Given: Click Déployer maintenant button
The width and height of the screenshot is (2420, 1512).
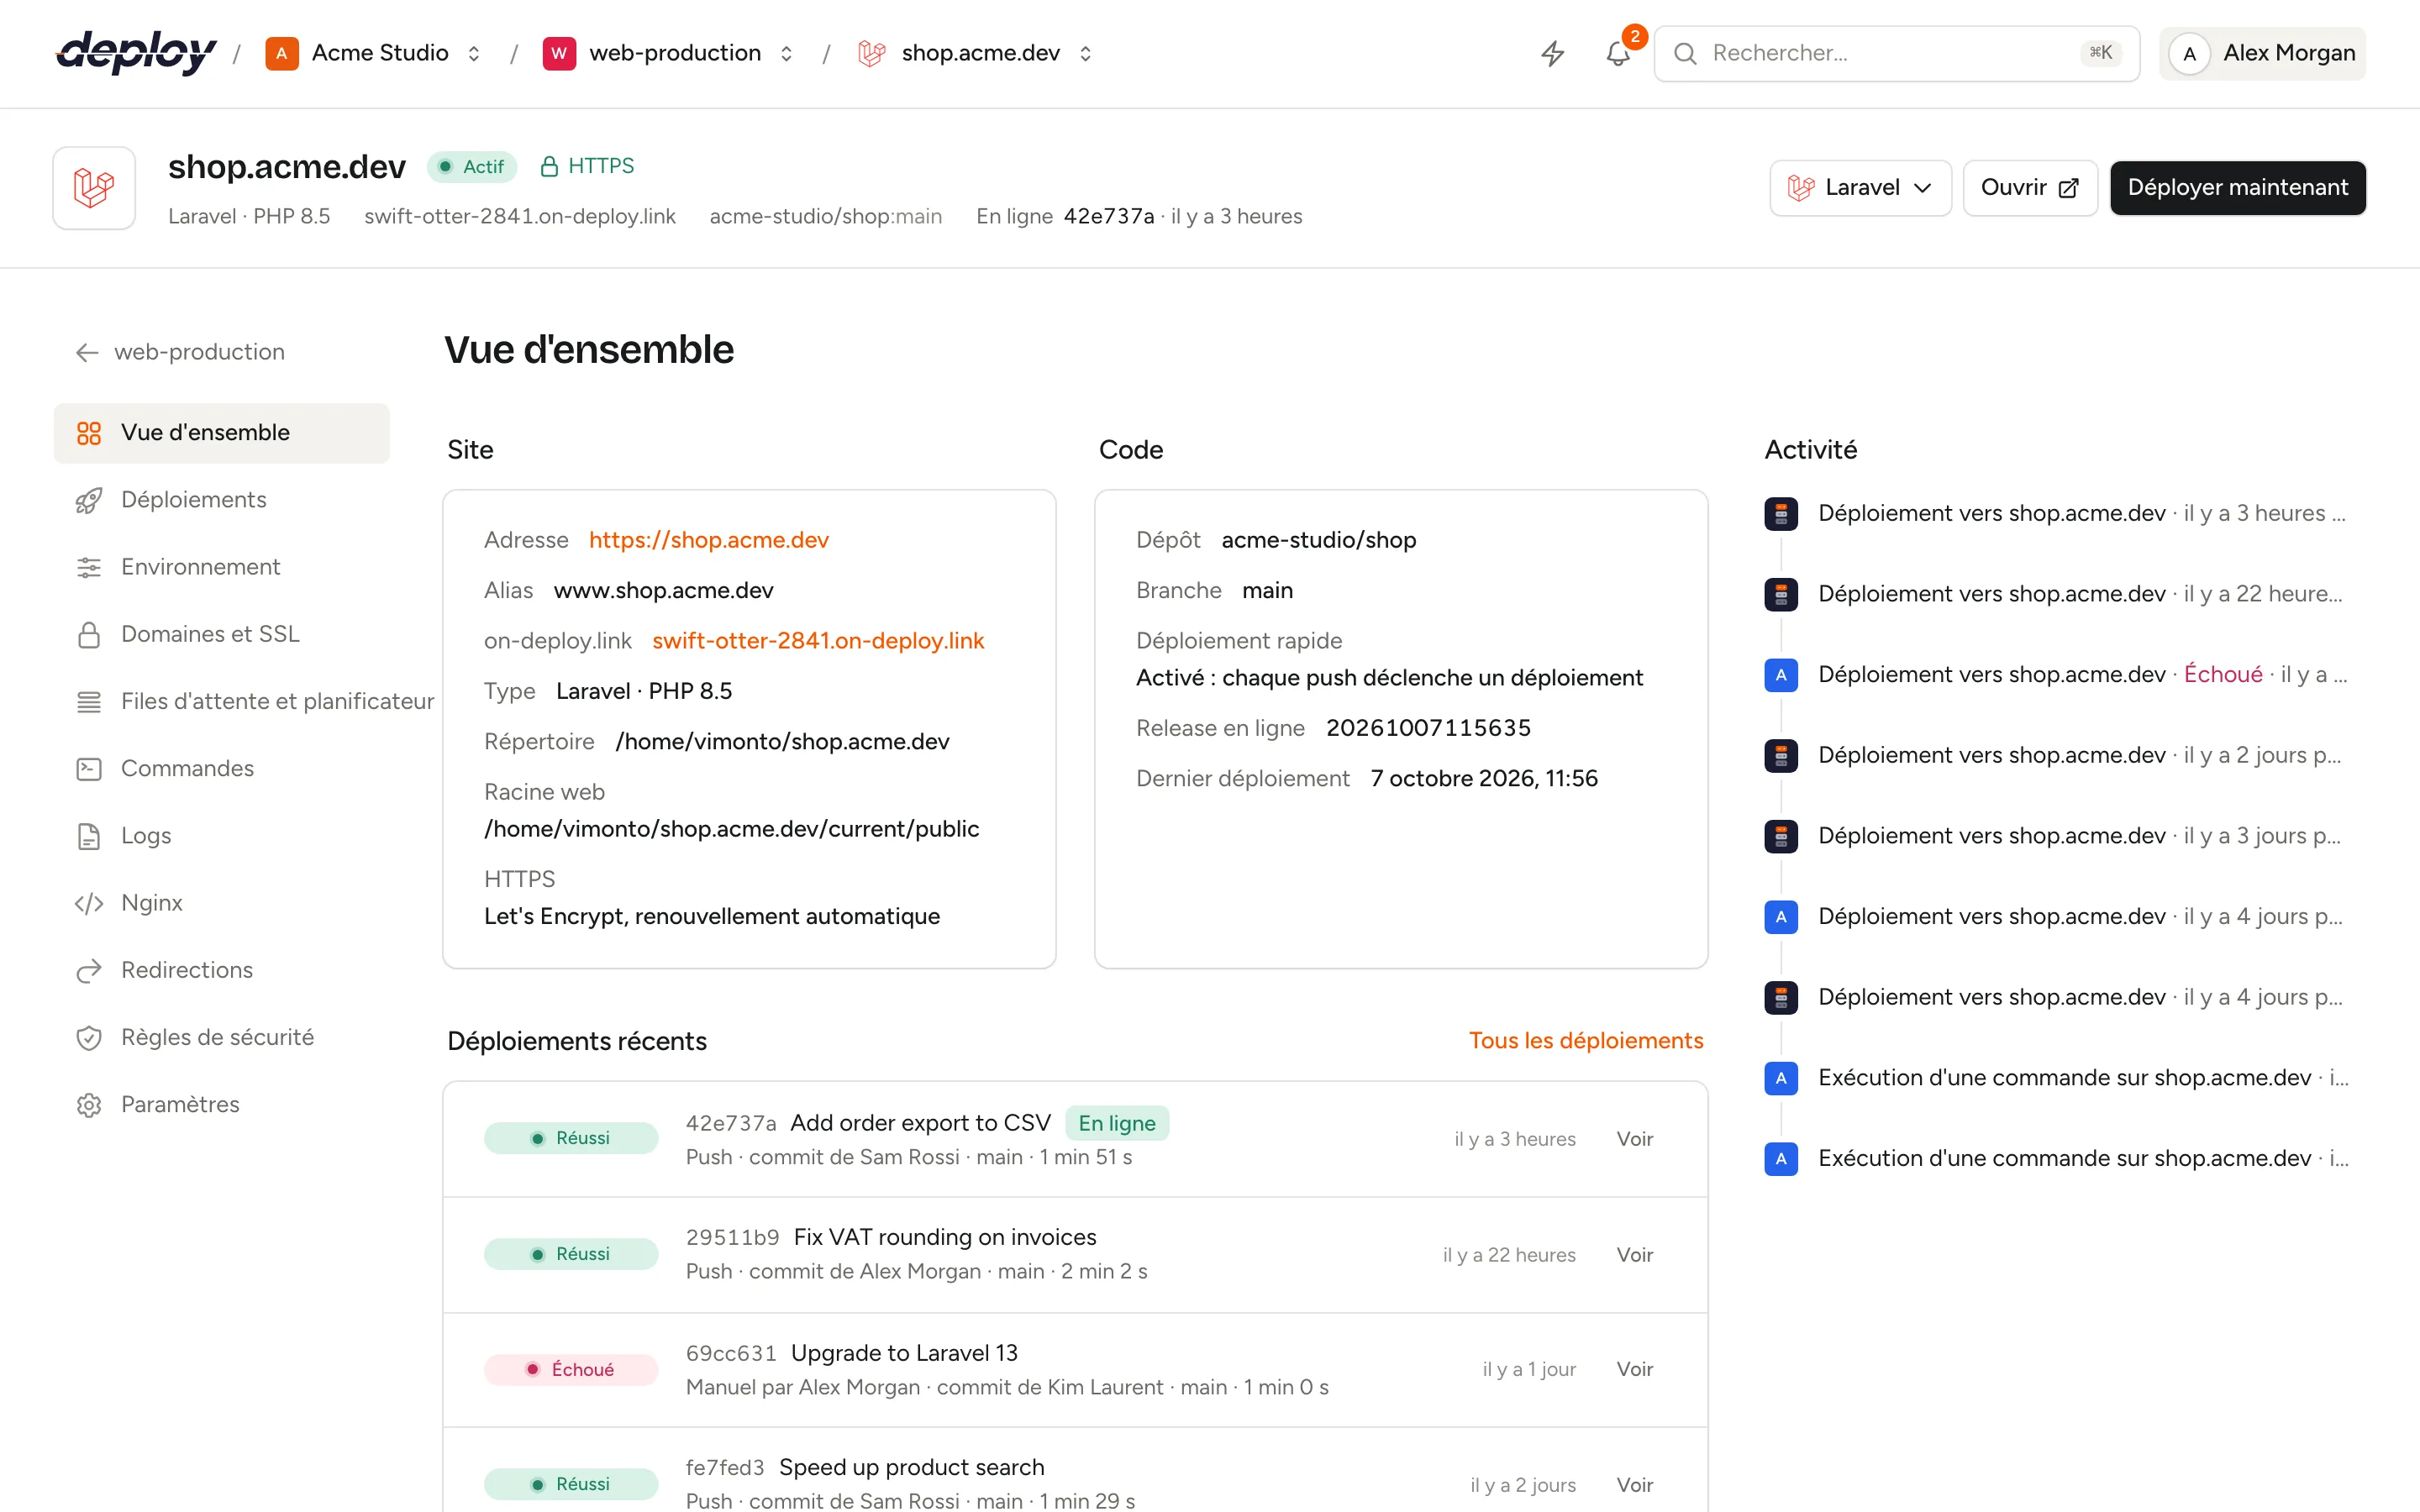Looking at the screenshot, I should [2237, 188].
